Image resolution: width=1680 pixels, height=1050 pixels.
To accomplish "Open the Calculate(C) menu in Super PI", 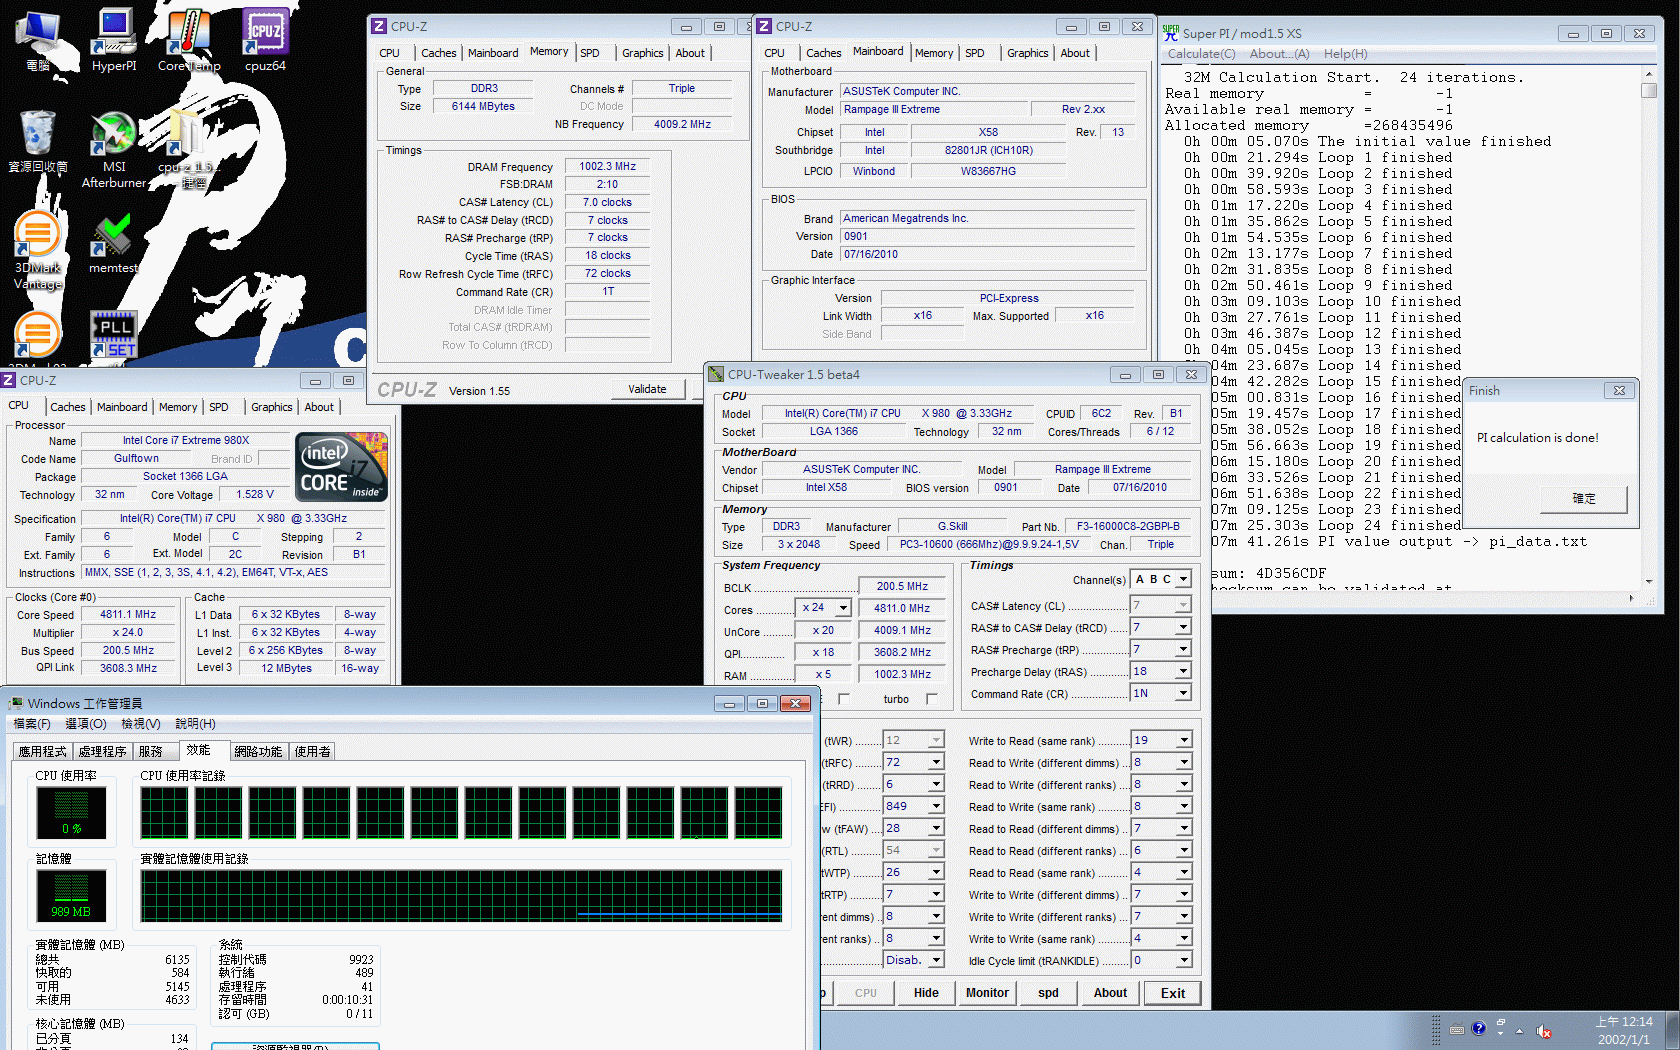I will click(x=1201, y=54).
